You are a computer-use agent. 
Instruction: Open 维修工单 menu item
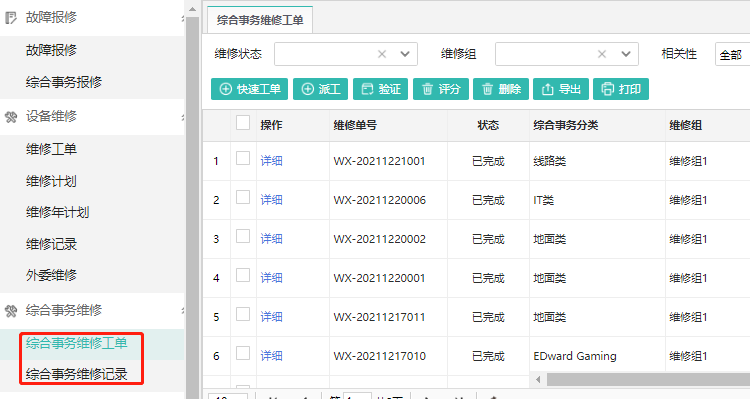(x=51, y=149)
